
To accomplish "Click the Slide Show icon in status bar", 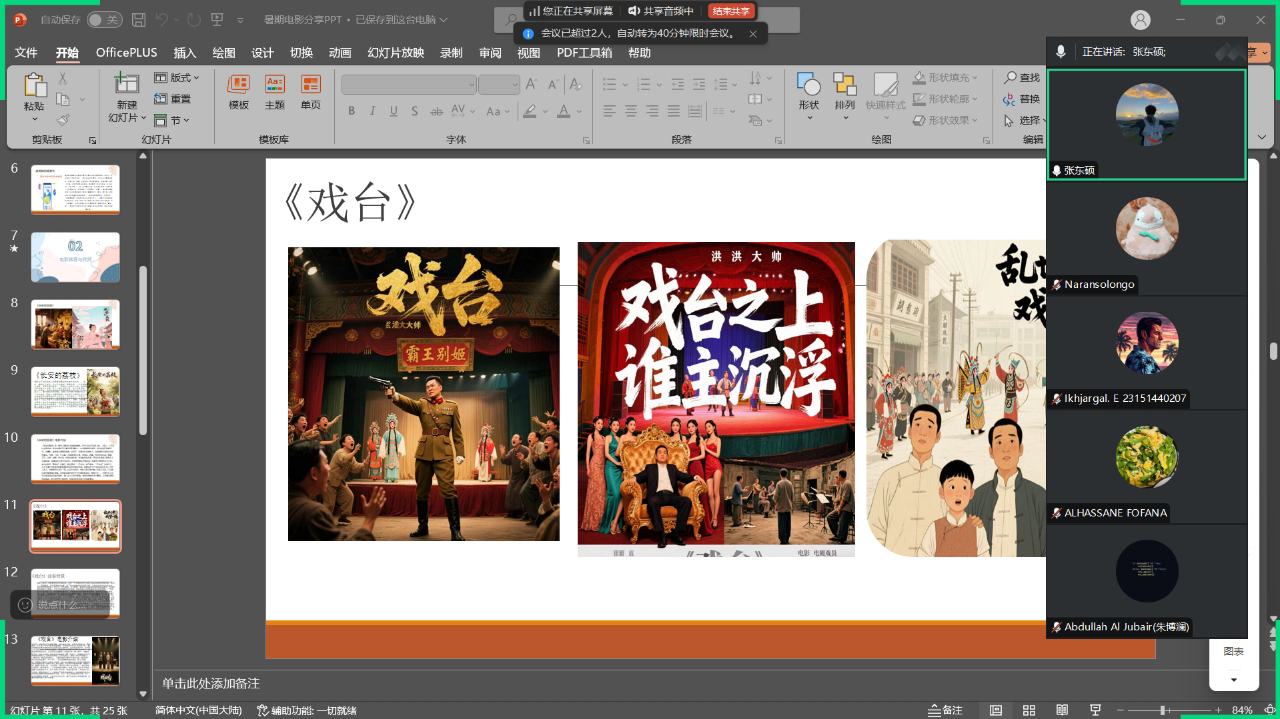I will tap(1096, 710).
